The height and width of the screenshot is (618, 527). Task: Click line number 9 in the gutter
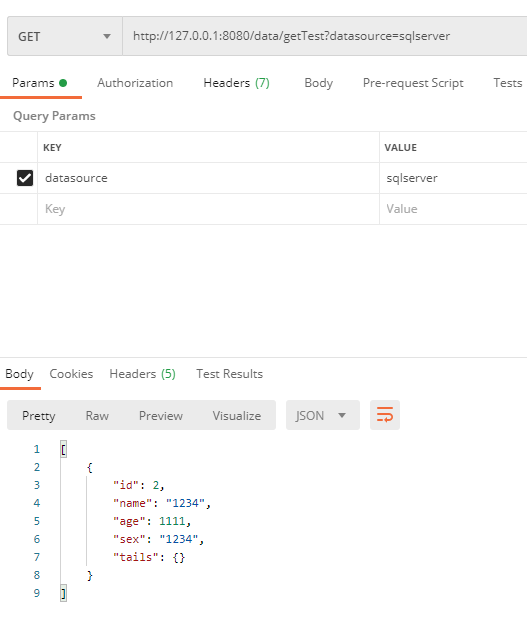tap(37, 593)
